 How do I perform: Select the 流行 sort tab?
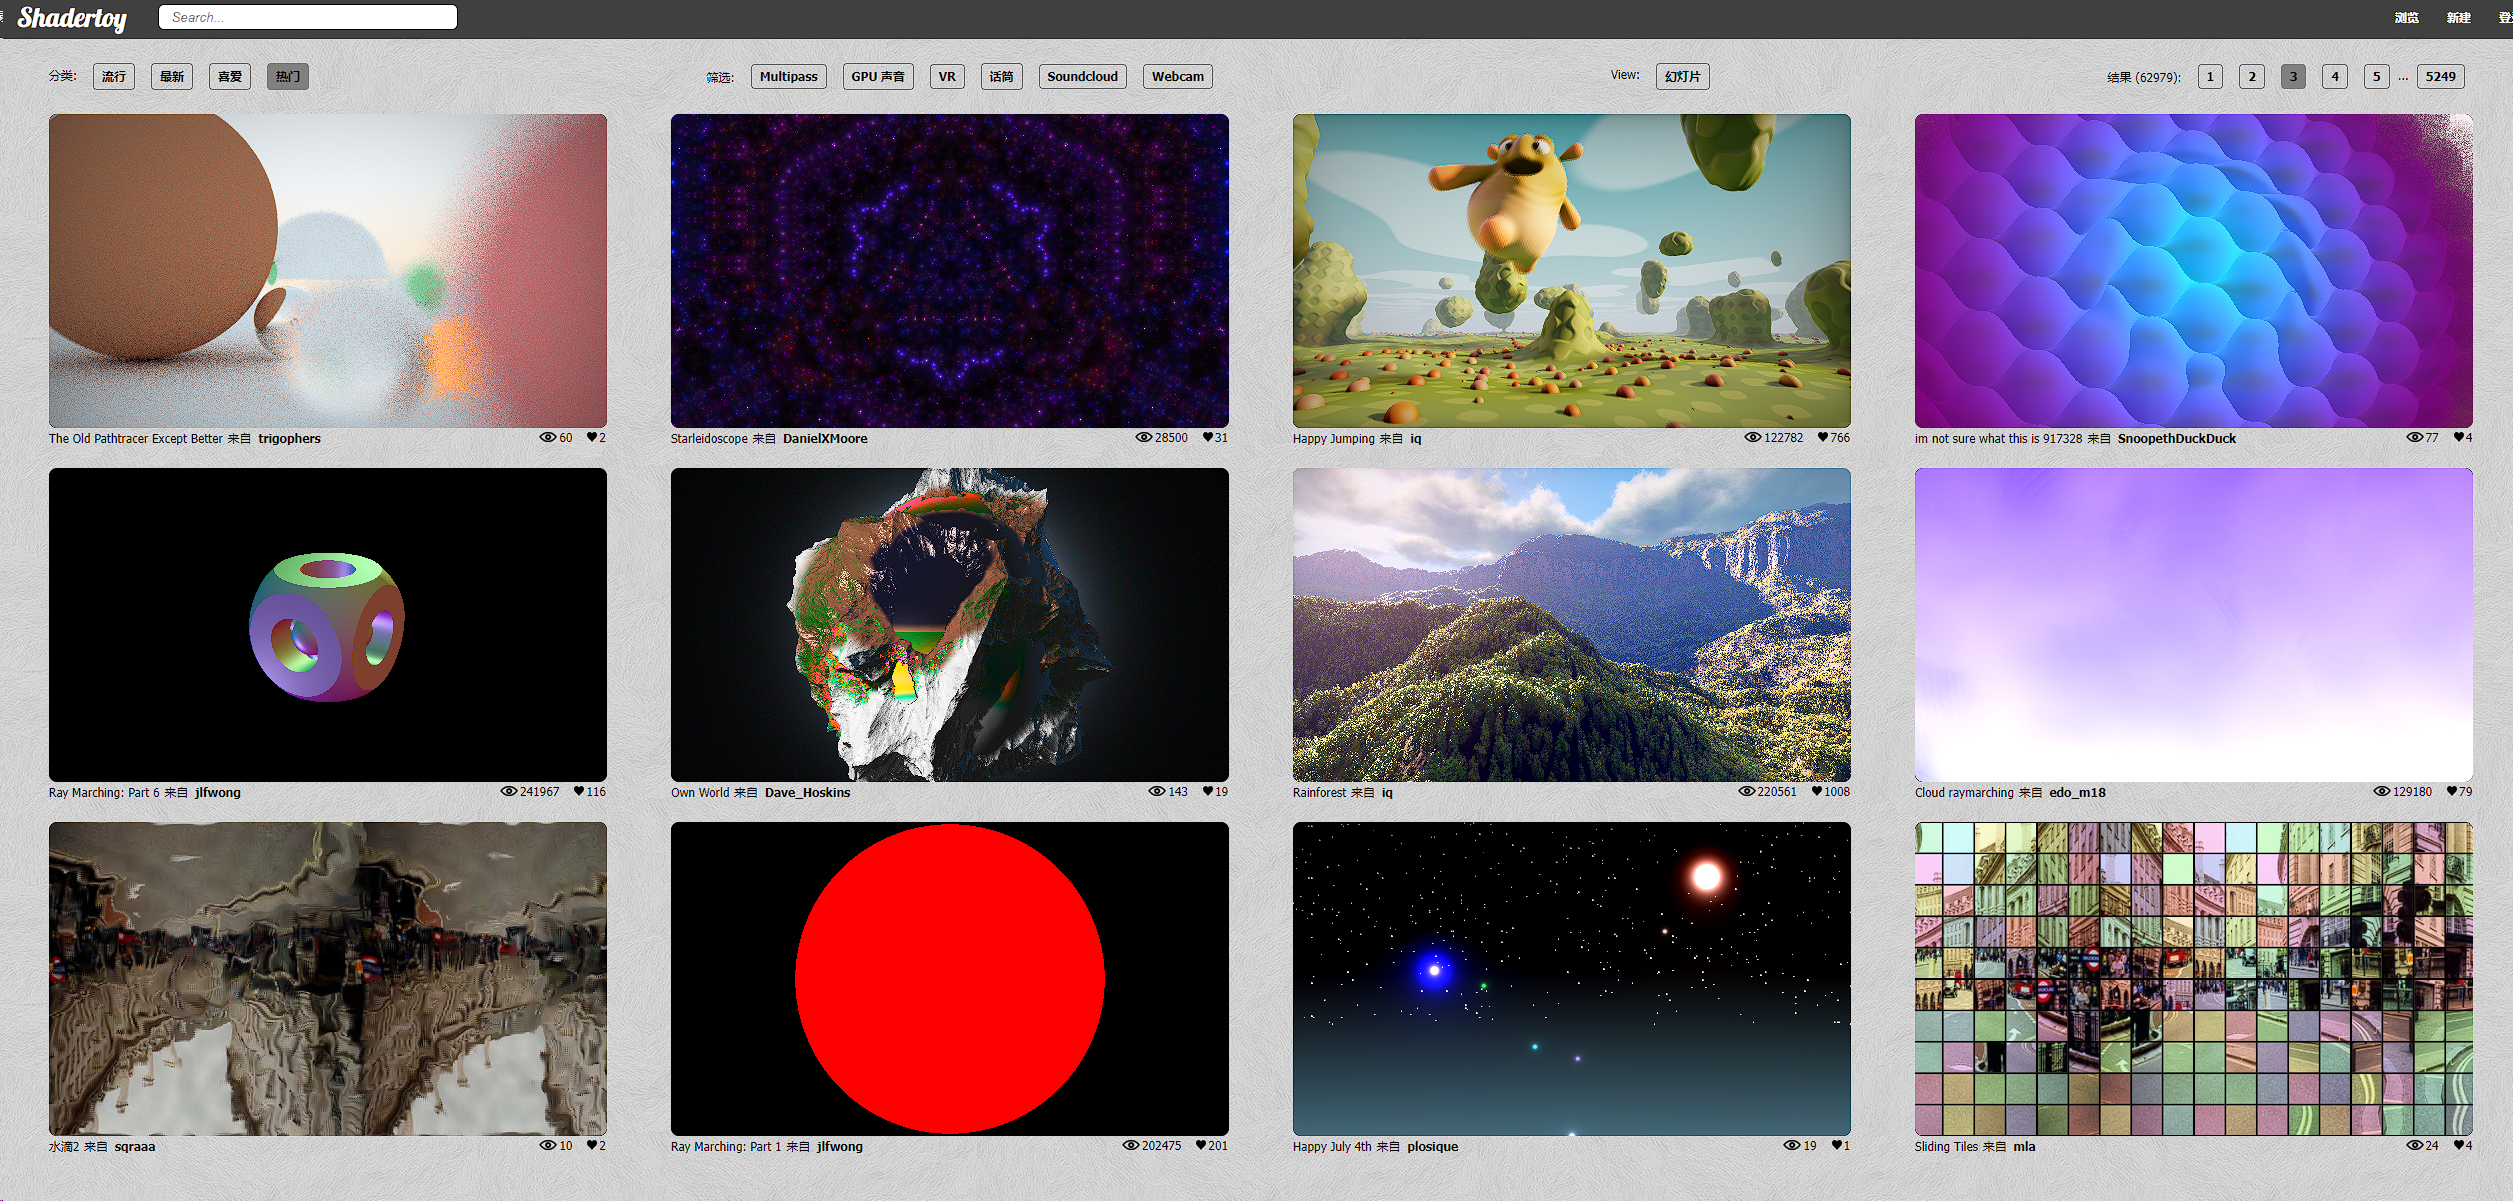click(114, 77)
